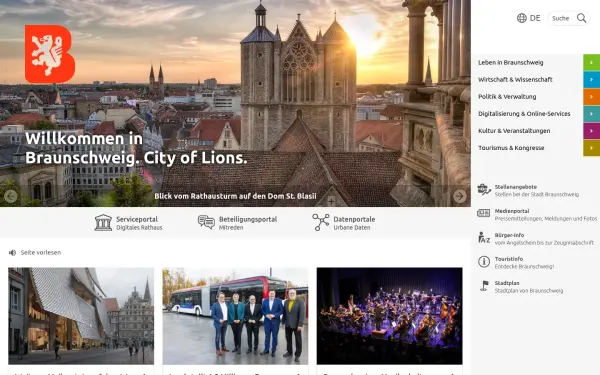Go to next hero slide
Image resolution: width=600 pixels, height=375 pixels.
pyautogui.click(x=460, y=196)
